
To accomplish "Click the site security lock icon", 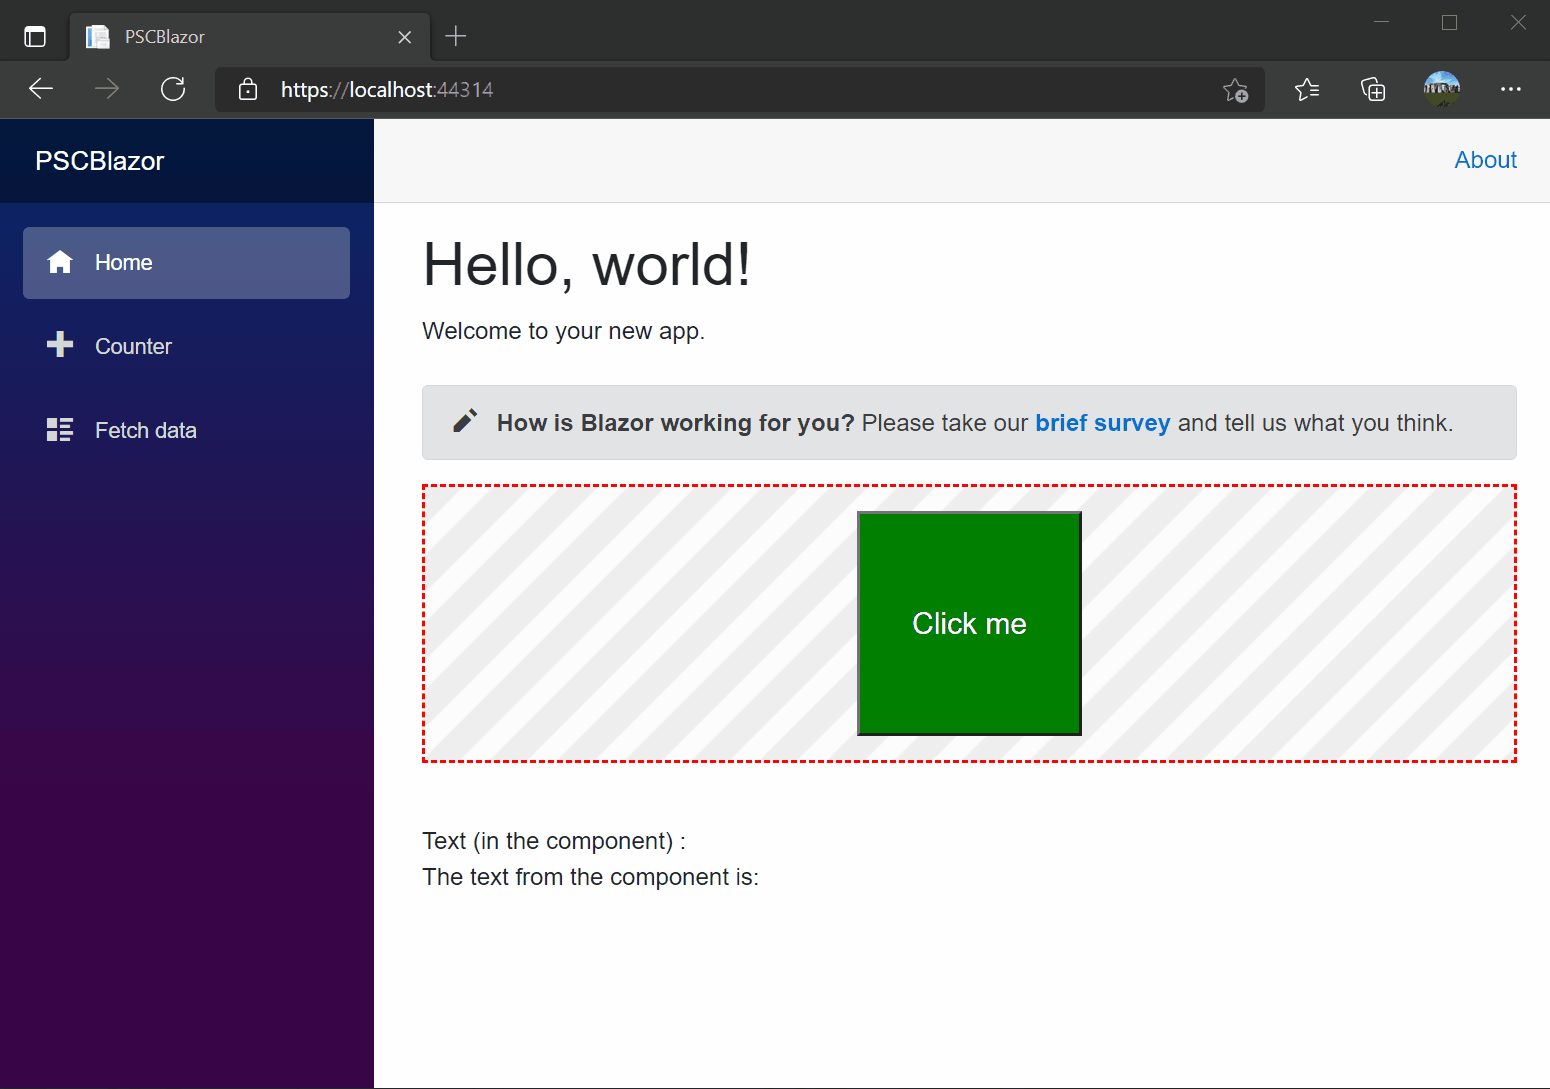I will tap(246, 89).
